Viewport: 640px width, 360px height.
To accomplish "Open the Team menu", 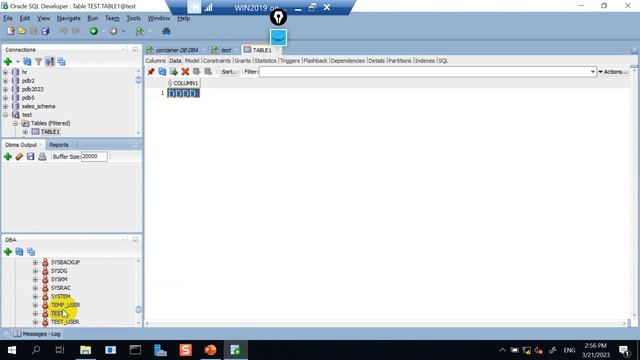I will pyautogui.click(x=112, y=18).
